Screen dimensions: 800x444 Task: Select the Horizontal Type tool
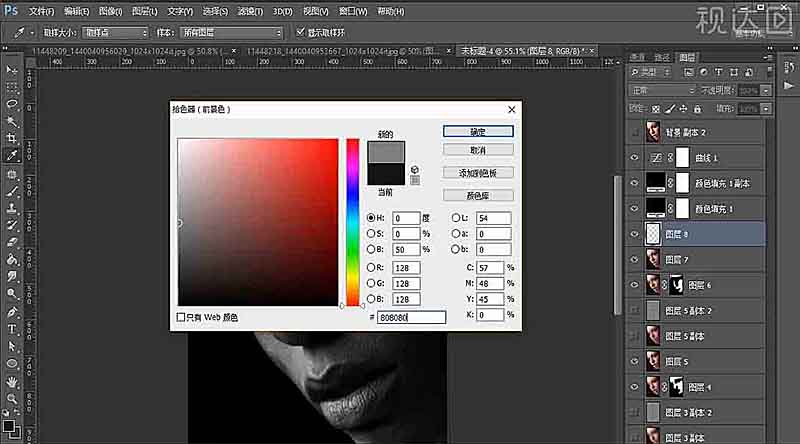[x=12, y=329]
